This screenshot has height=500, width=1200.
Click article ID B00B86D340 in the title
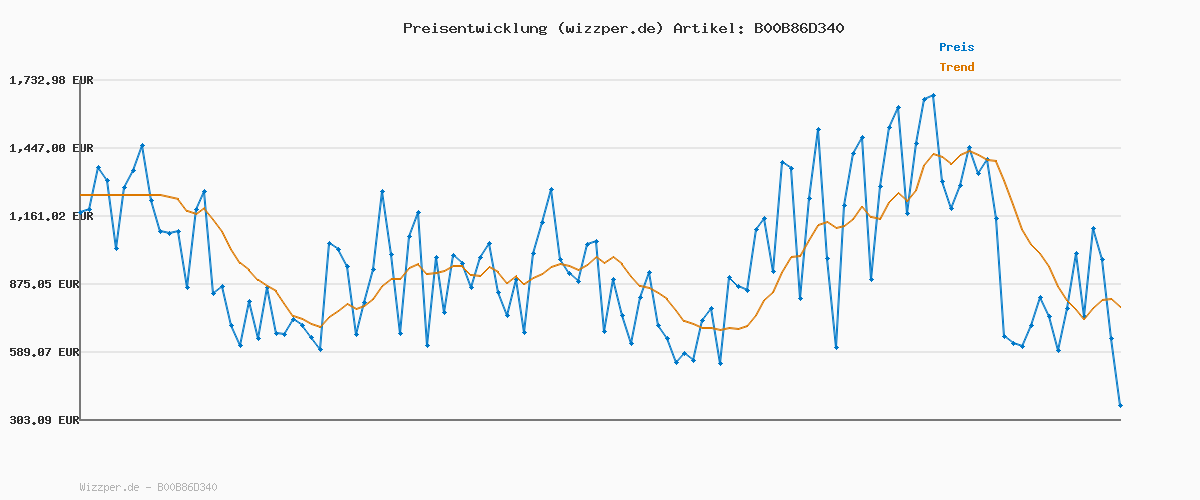point(795,28)
